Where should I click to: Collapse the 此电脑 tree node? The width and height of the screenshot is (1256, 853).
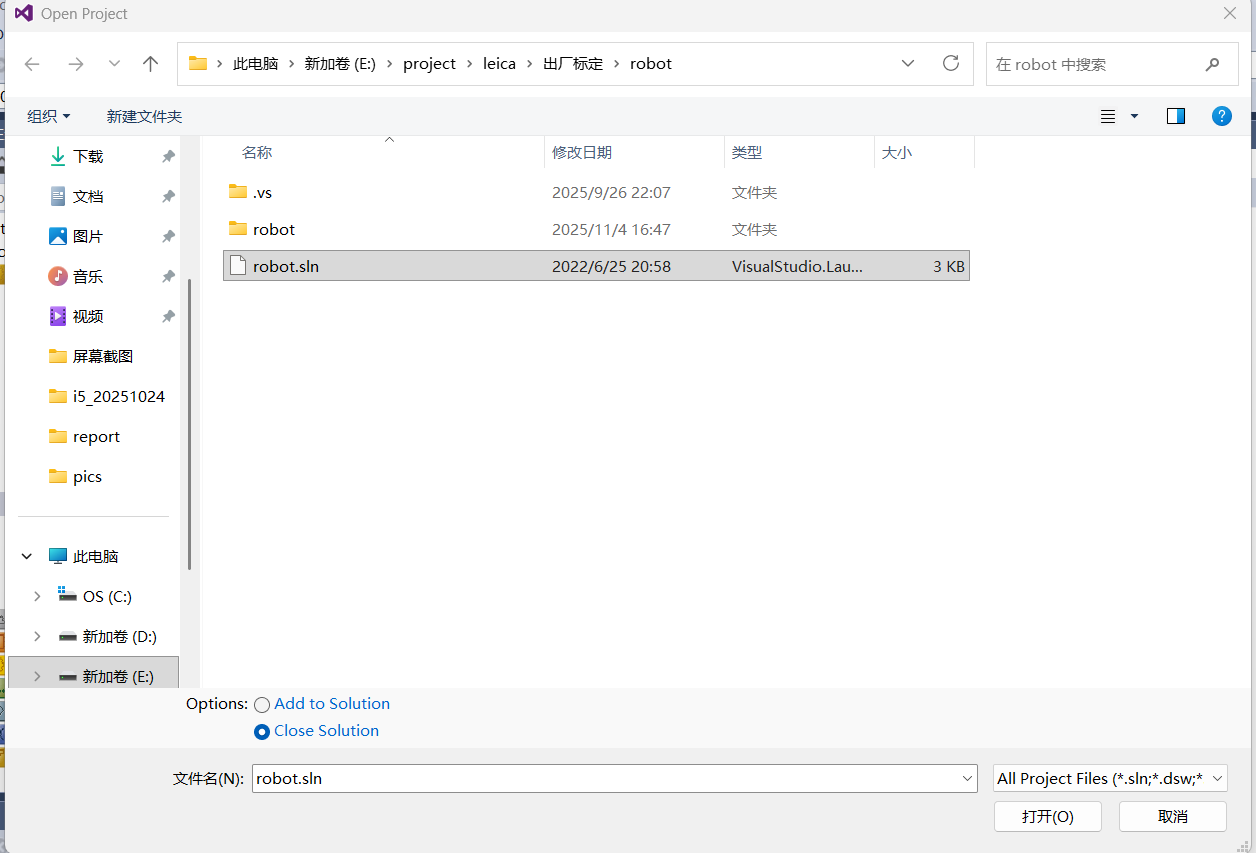[x=27, y=556]
